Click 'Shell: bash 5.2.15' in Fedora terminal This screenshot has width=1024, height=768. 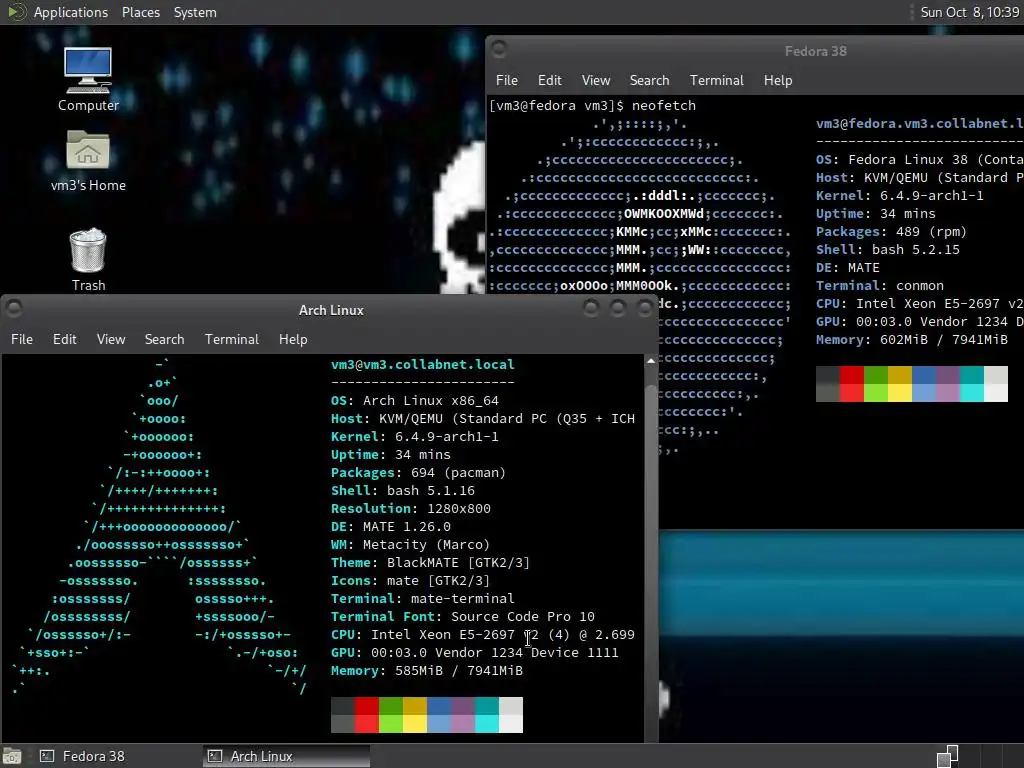click(x=888, y=249)
